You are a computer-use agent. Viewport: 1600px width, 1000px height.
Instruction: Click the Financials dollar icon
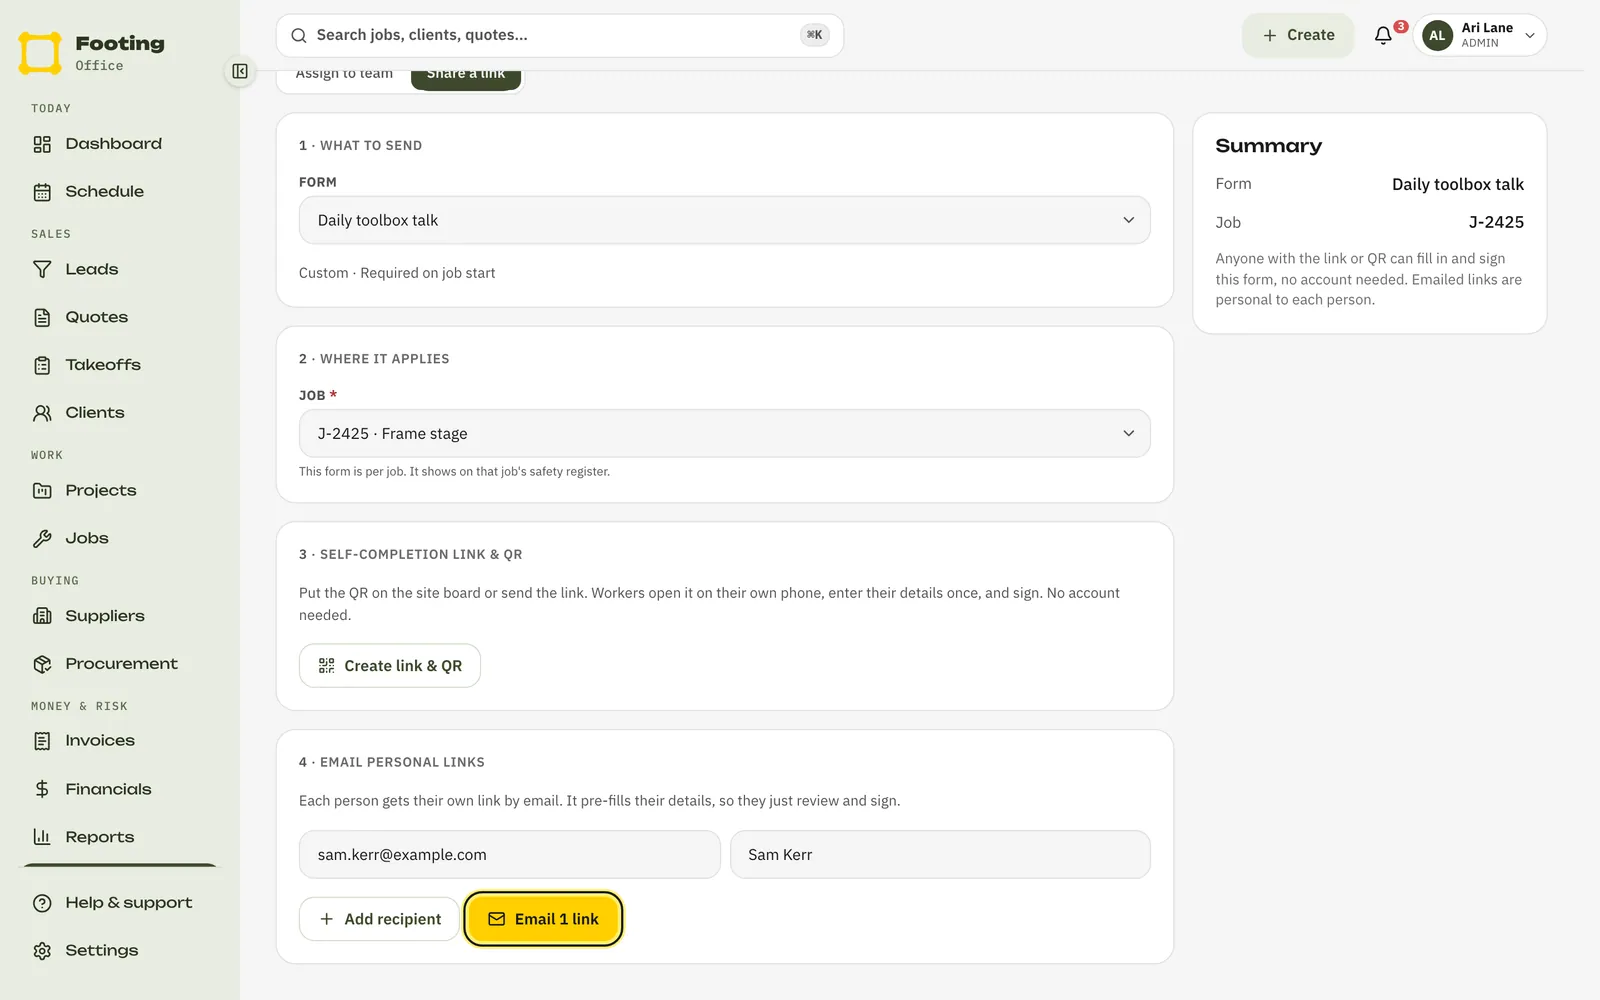(x=42, y=789)
